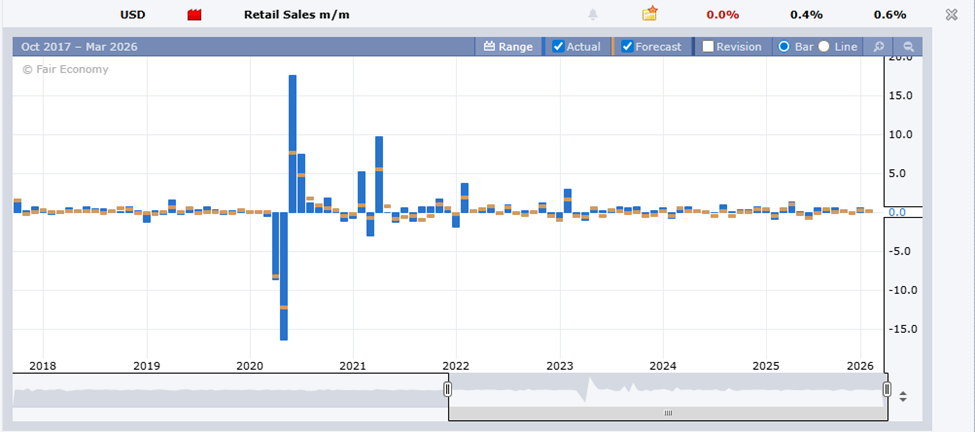Click the Retail Sales m/m event title
This screenshot has width=975, height=432.
297,15
